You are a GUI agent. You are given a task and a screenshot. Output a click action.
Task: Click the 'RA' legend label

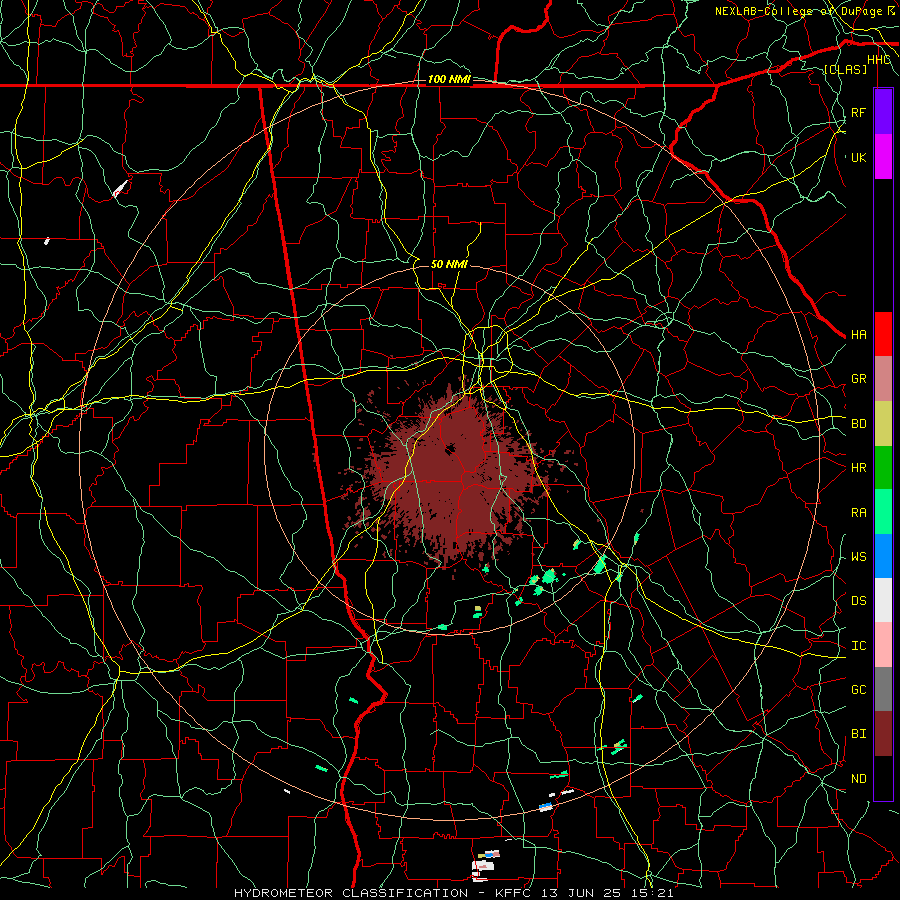click(x=858, y=512)
